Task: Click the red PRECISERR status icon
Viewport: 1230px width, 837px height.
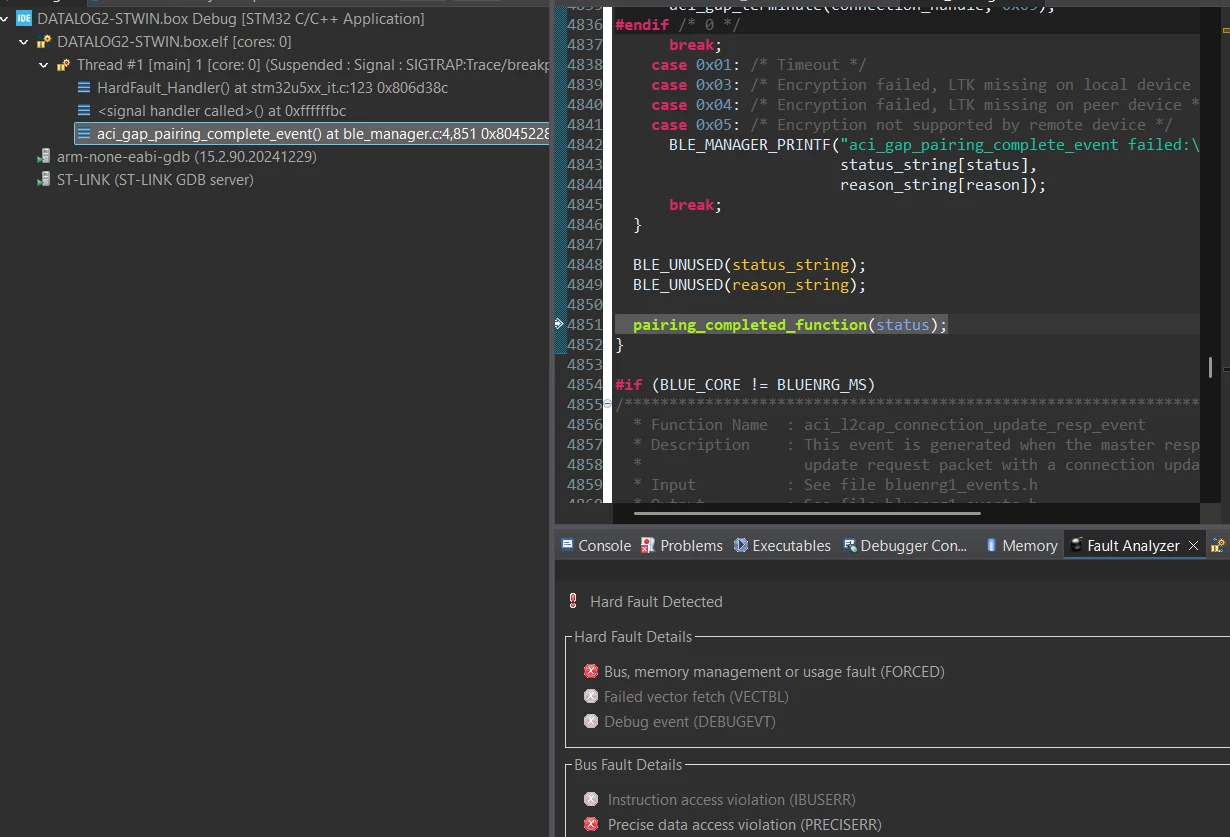Action: point(591,825)
